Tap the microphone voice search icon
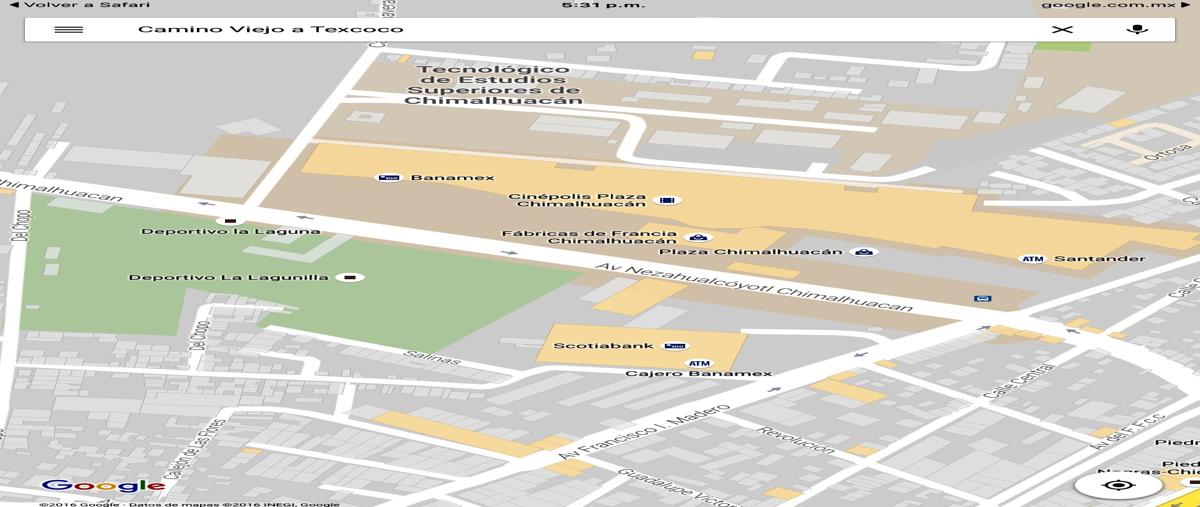This screenshot has width=1200, height=507. pyautogui.click(x=1136, y=29)
